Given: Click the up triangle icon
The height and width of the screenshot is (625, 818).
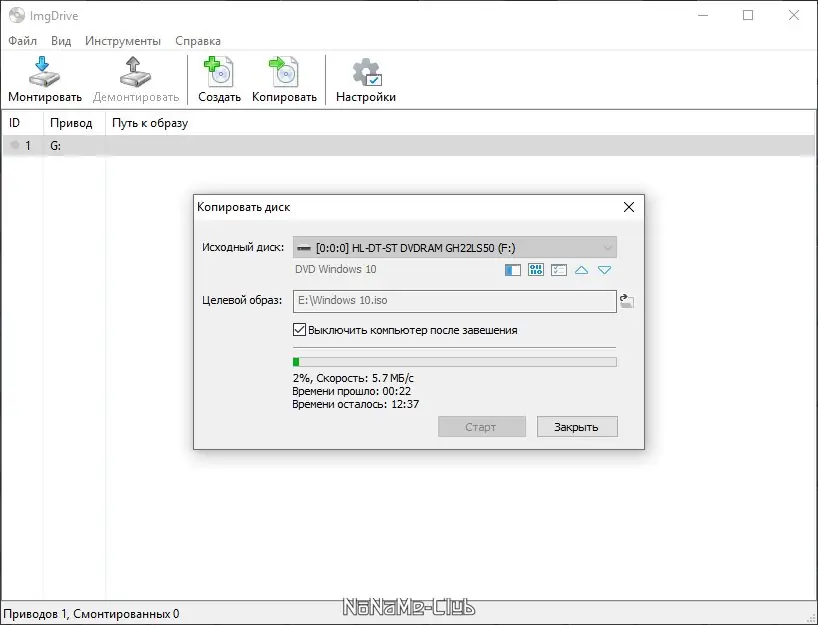Looking at the screenshot, I should click(x=581, y=270).
